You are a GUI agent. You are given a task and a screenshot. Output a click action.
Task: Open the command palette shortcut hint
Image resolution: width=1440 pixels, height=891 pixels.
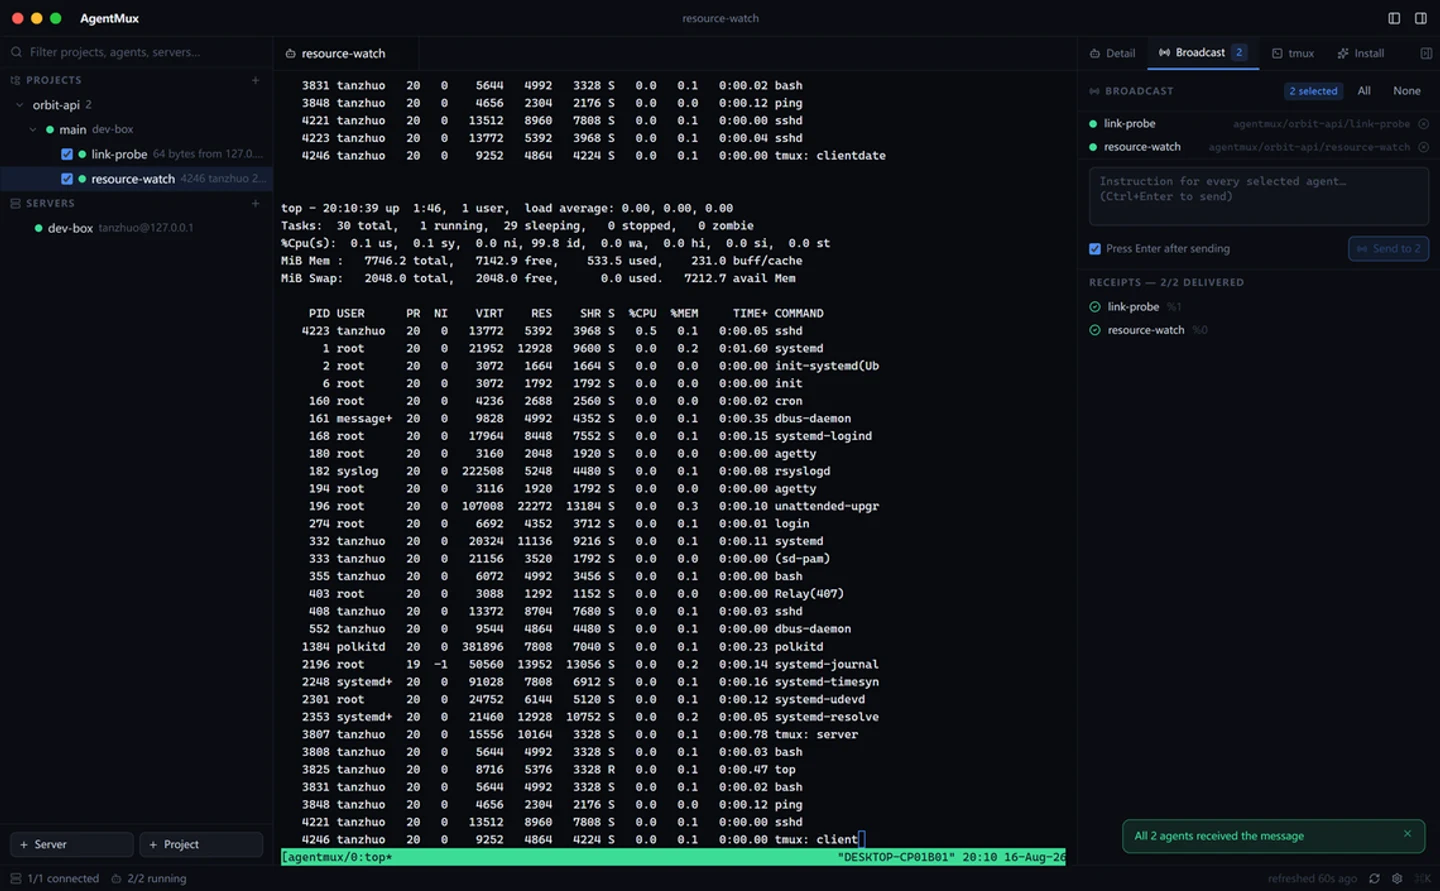point(1422,878)
